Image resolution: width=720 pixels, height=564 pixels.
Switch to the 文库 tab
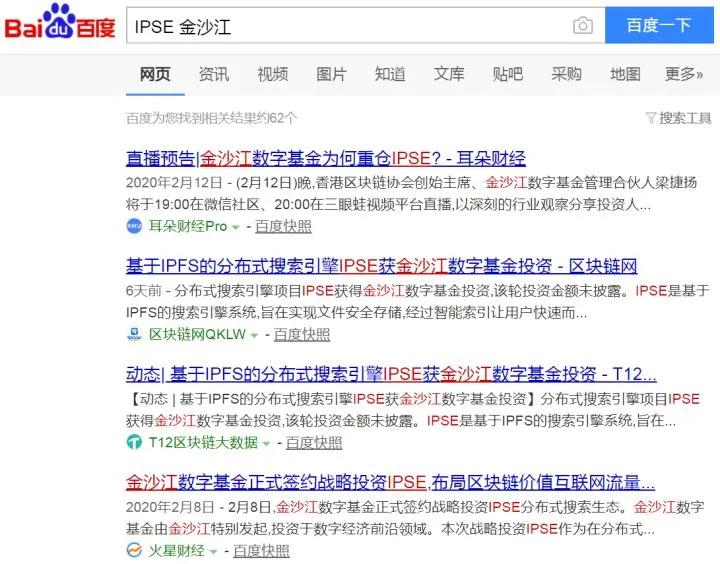(x=449, y=74)
